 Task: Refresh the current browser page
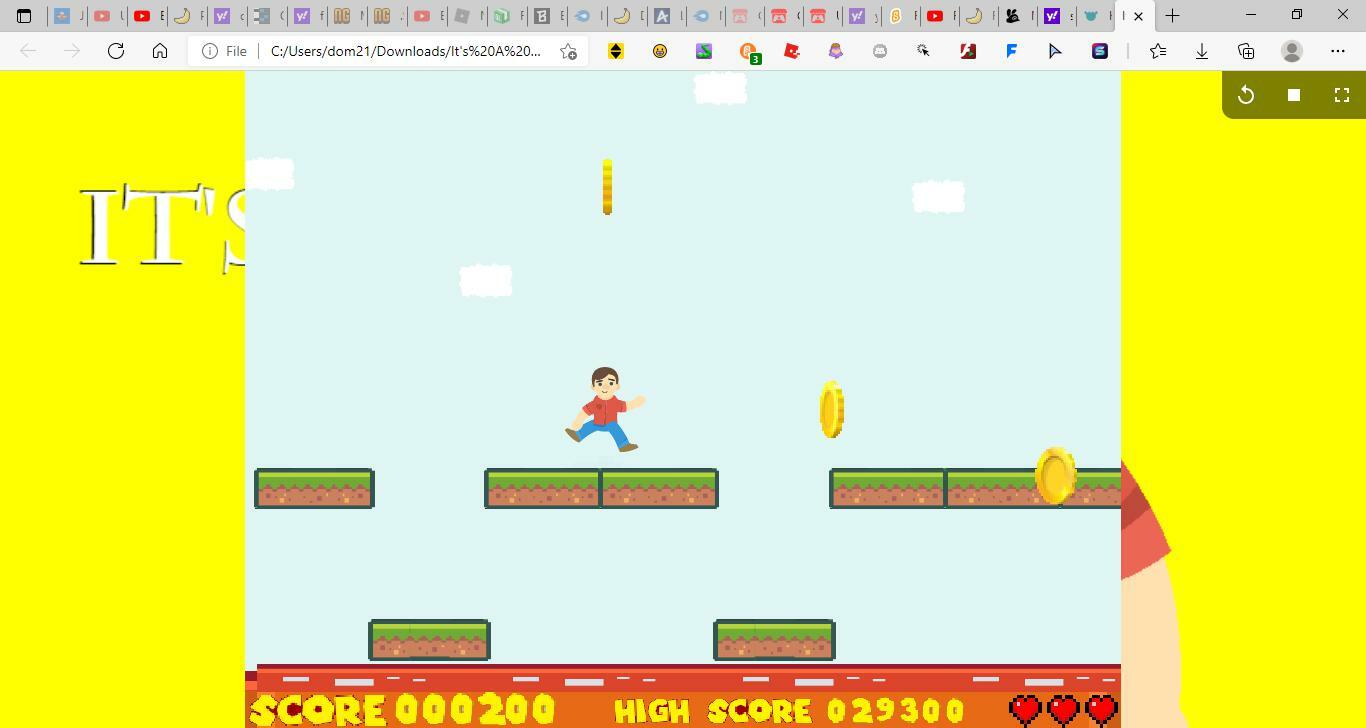(116, 51)
